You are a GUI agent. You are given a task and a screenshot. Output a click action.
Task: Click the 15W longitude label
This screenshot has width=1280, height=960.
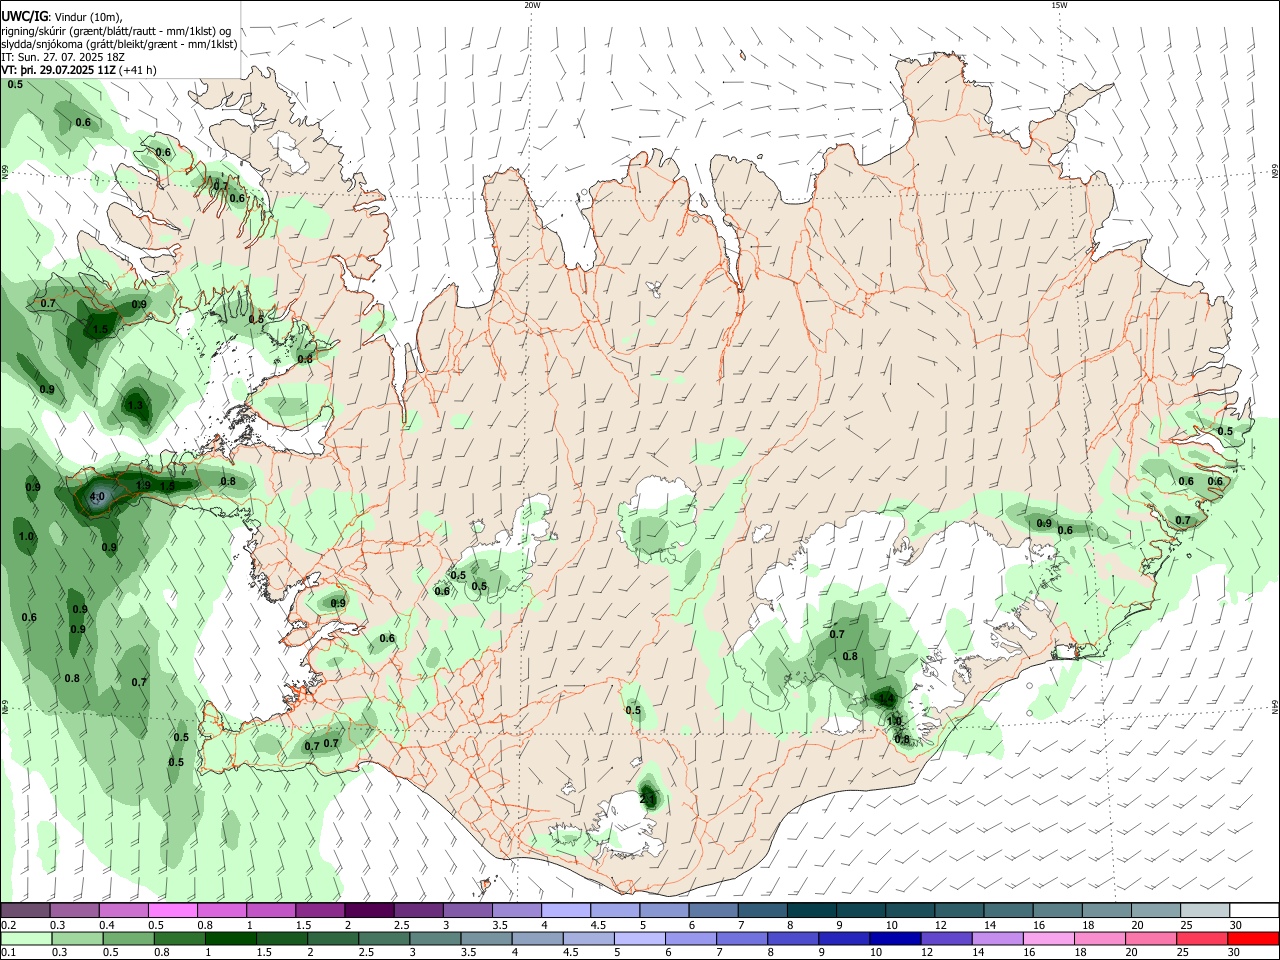(x=1059, y=5)
